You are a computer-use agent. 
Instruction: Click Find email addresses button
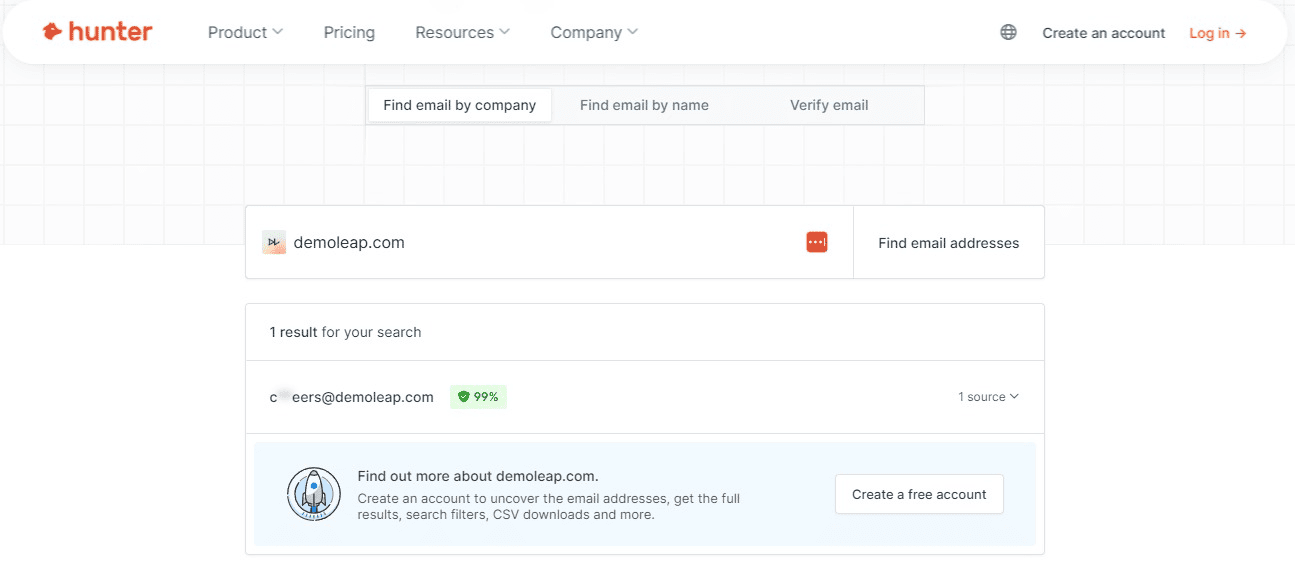(x=949, y=242)
